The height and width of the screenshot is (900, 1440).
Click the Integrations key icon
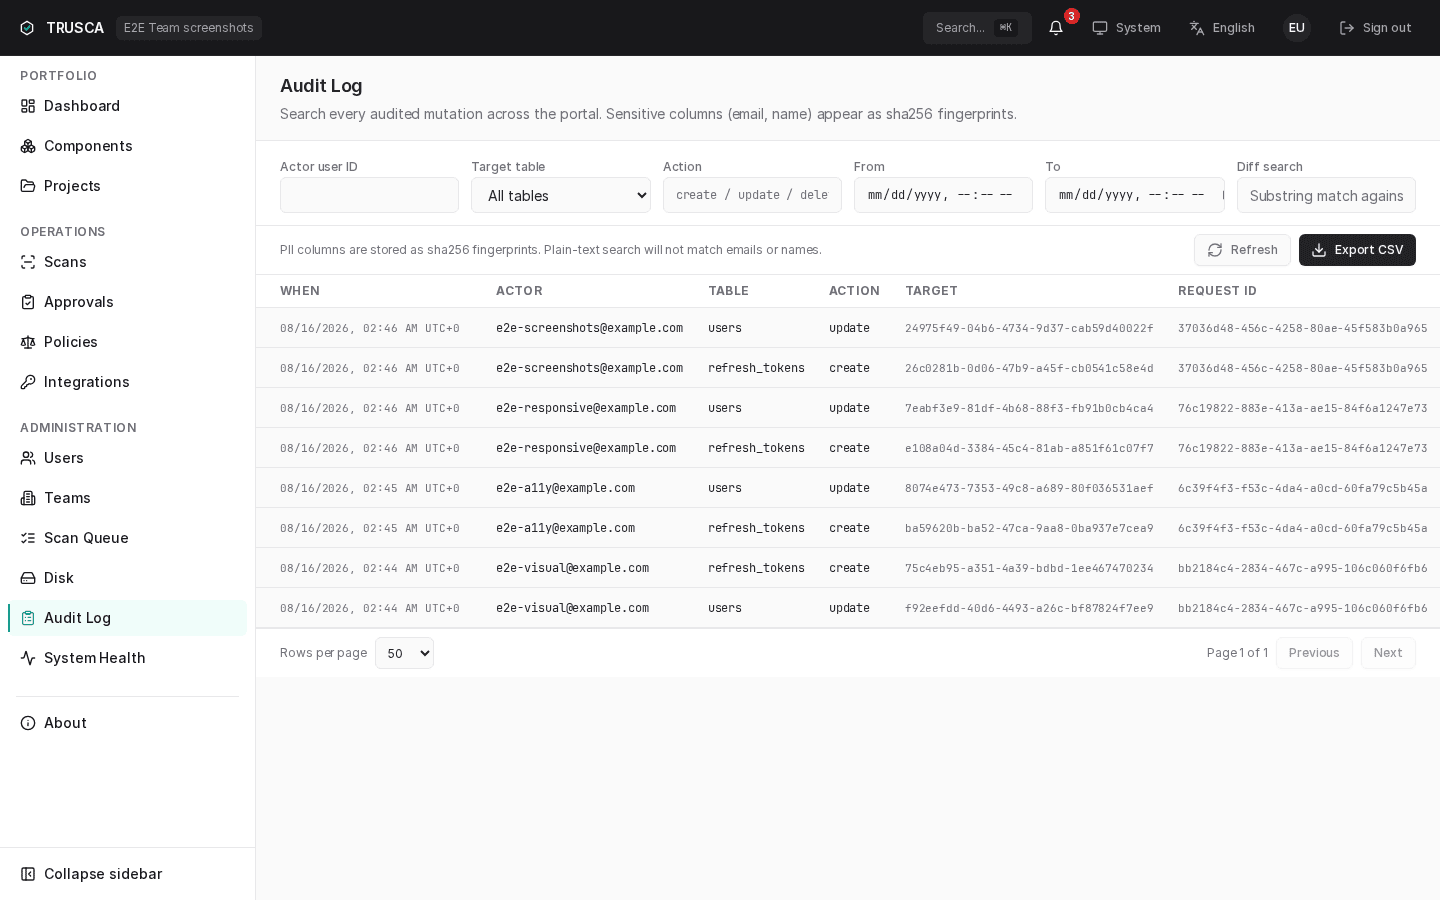pos(28,382)
